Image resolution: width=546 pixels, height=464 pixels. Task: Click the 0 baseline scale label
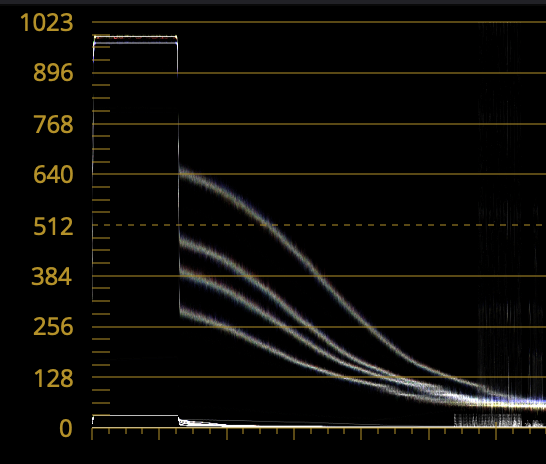[66, 428]
